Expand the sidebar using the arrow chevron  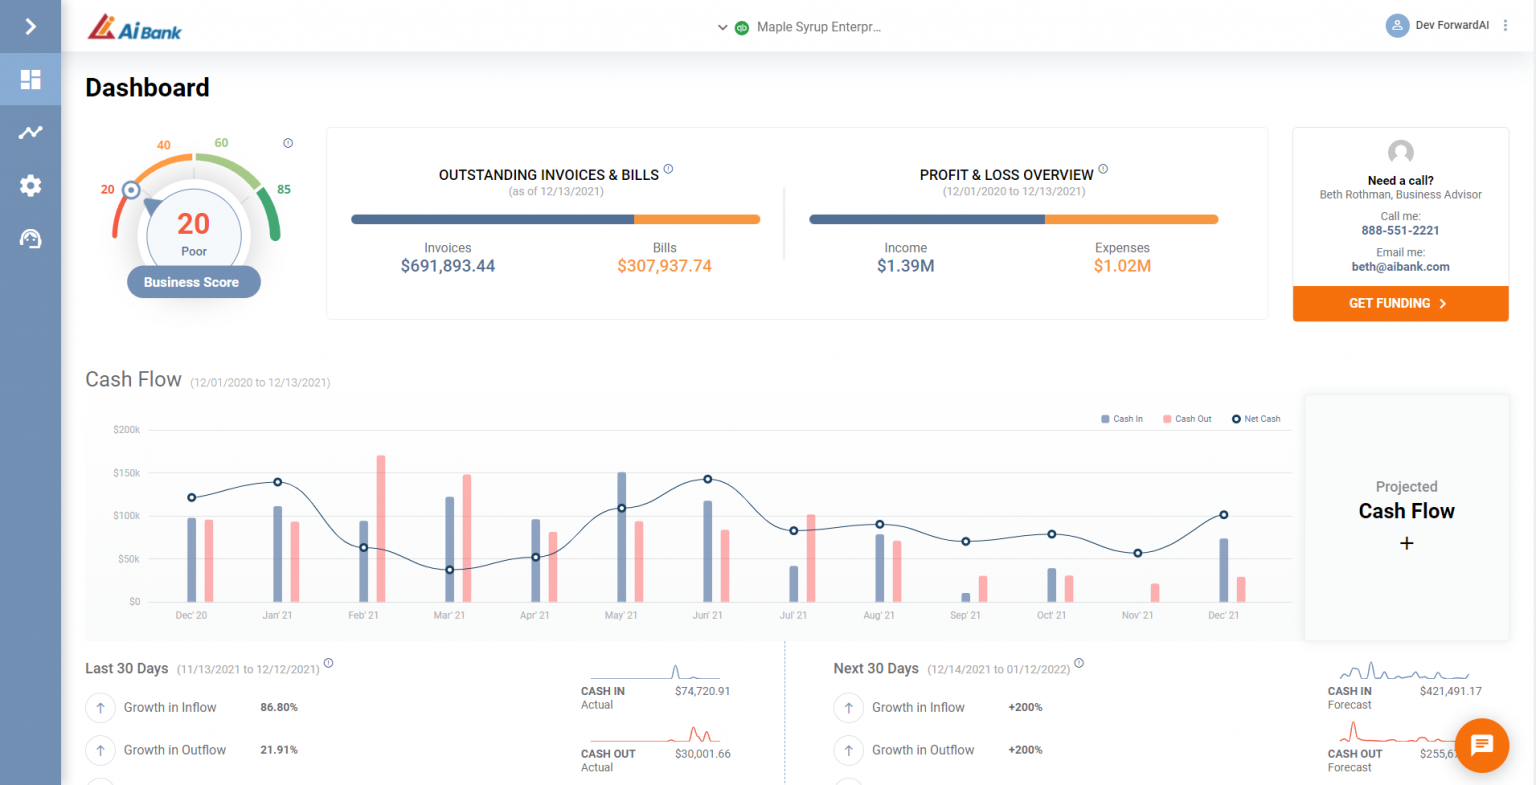pos(30,26)
